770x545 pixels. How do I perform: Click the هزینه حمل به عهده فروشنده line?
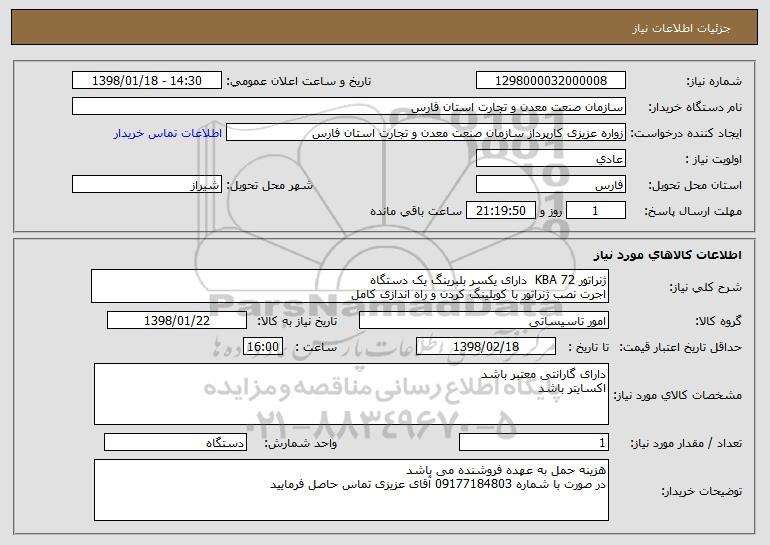click(506, 470)
